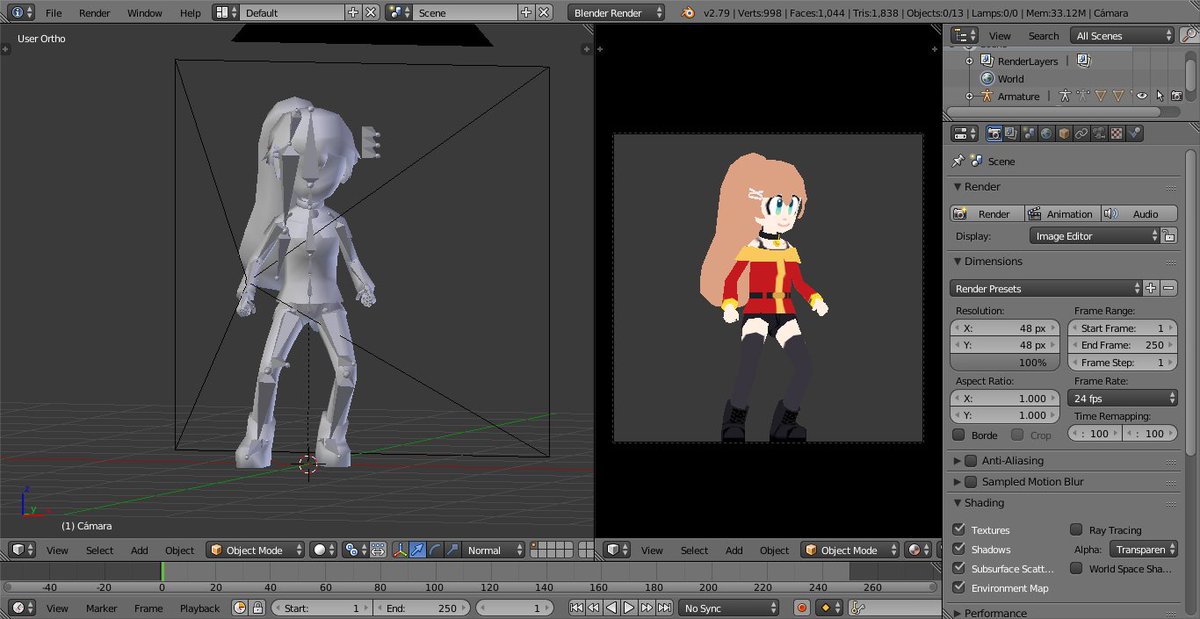The height and width of the screenshot is (619, 1200).
Task: Play the animation forward
Action: (x=628, y=608)
